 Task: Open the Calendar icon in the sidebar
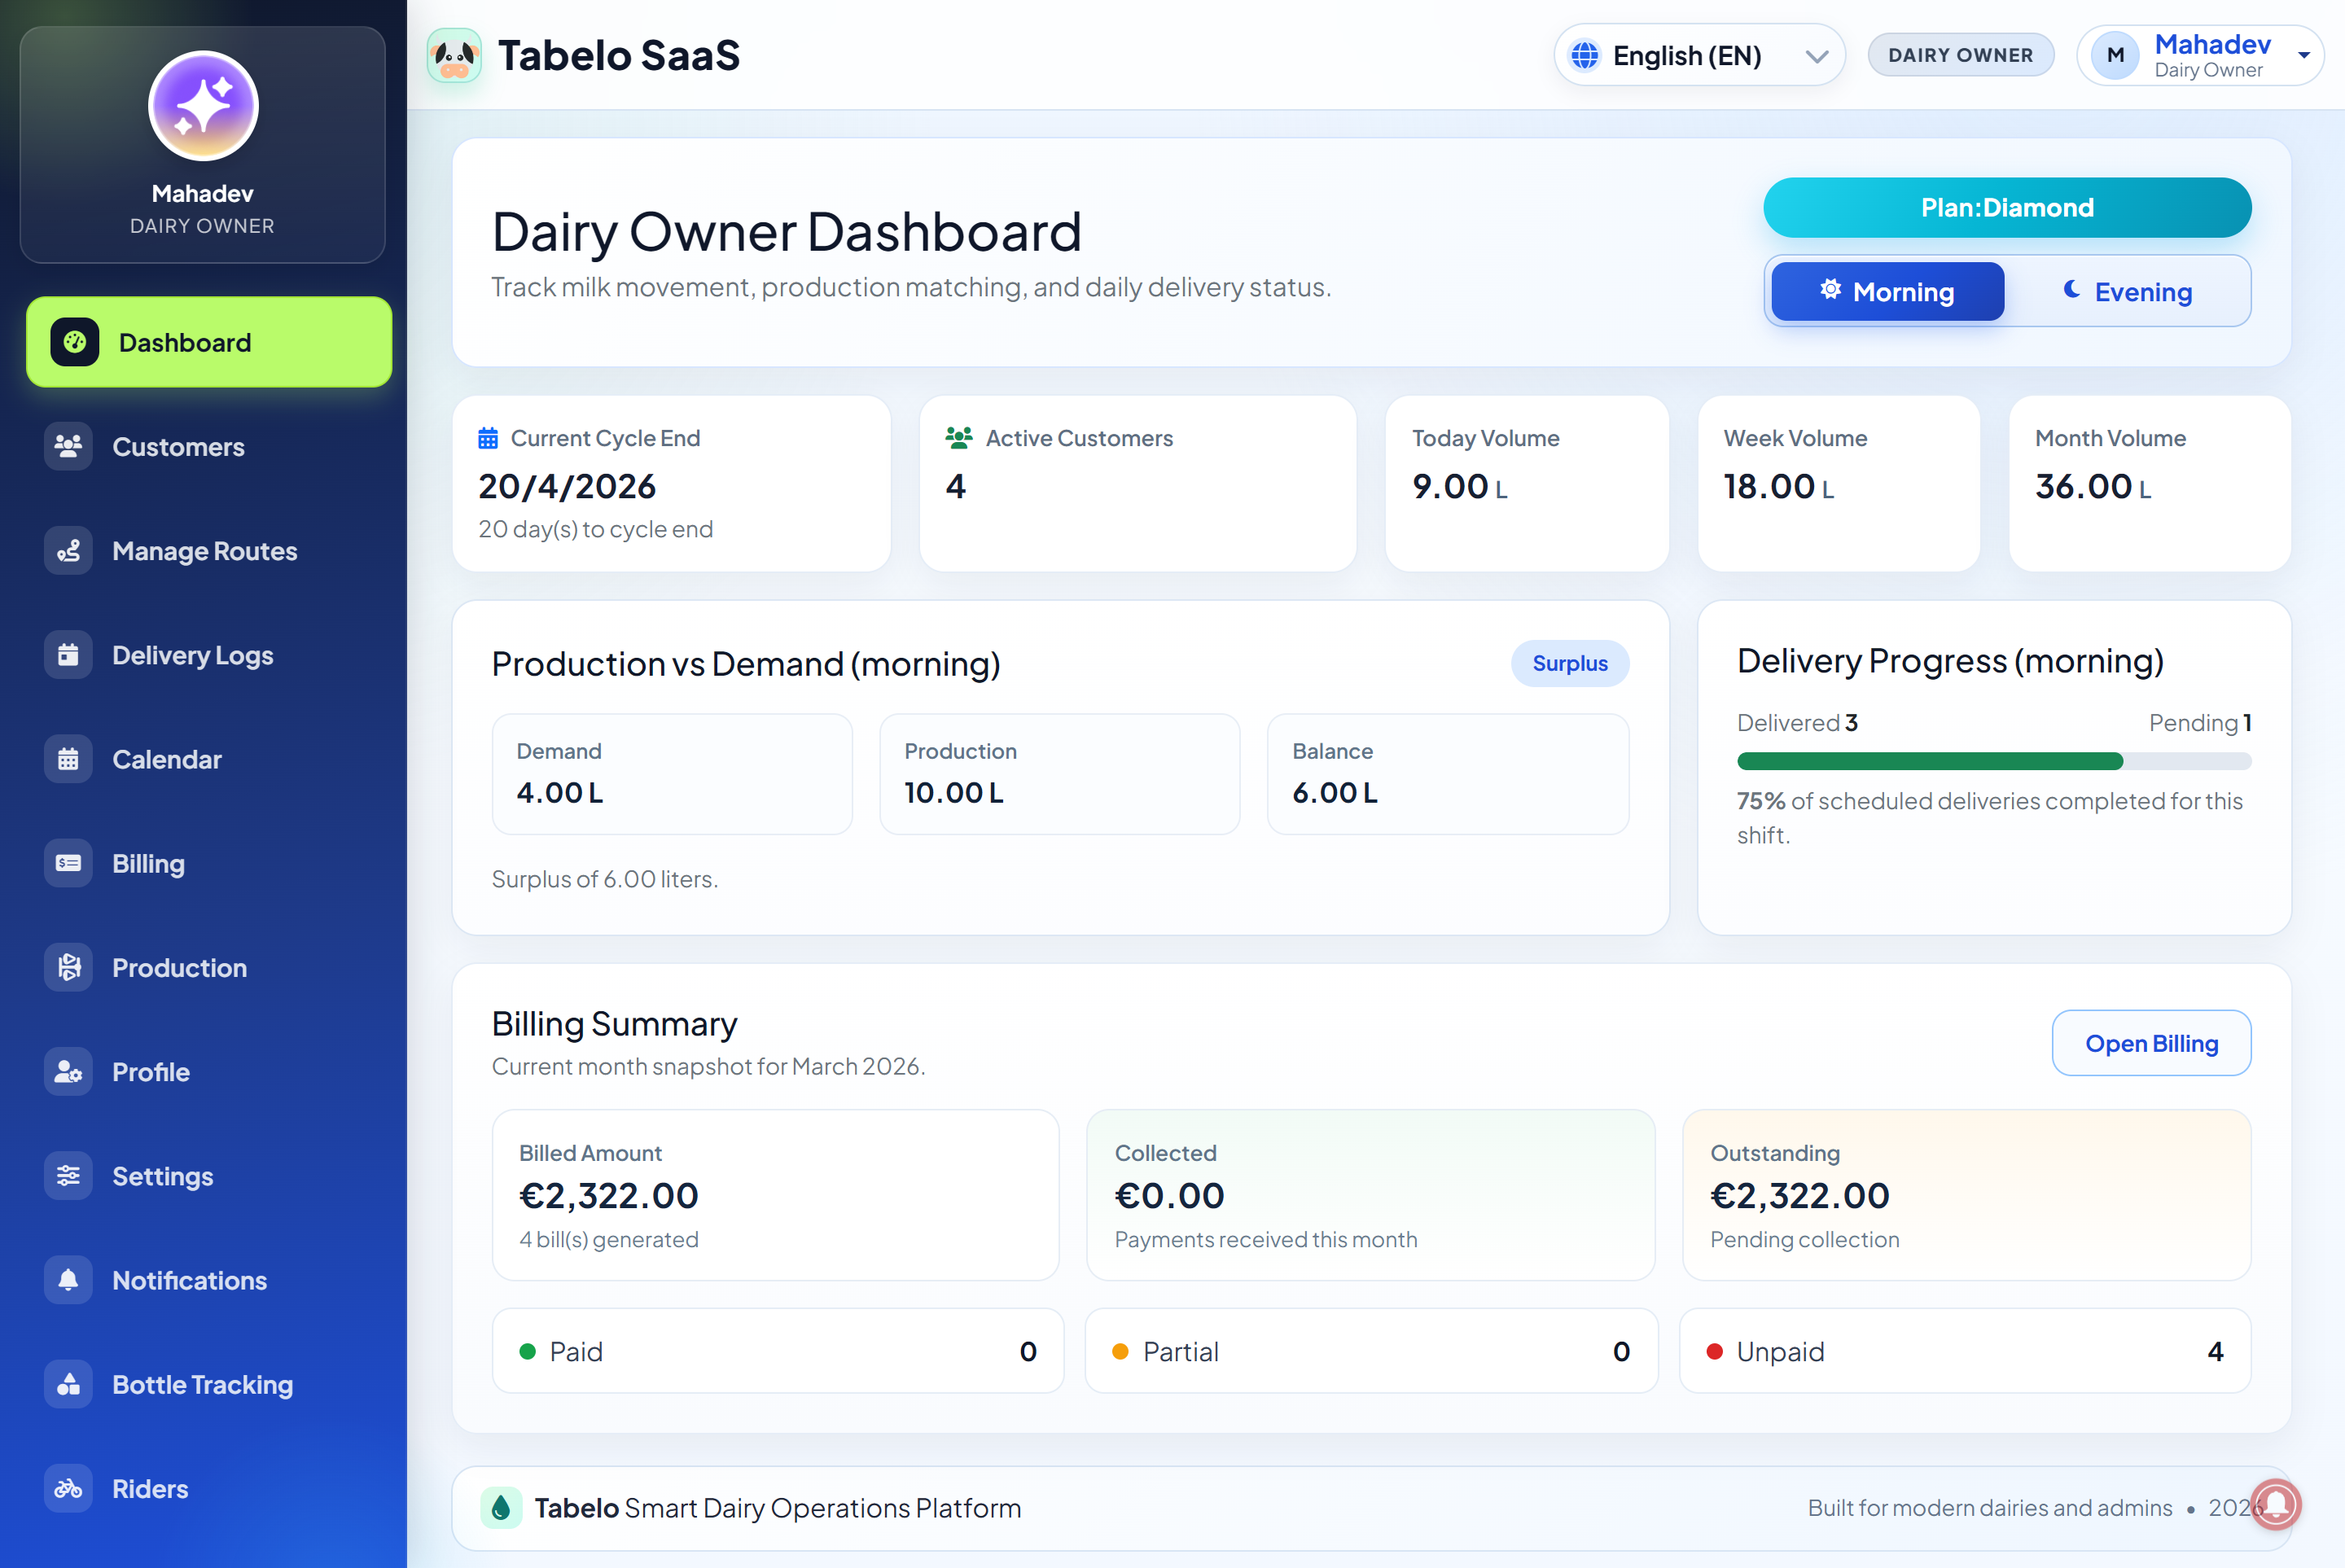pos(68,759)
